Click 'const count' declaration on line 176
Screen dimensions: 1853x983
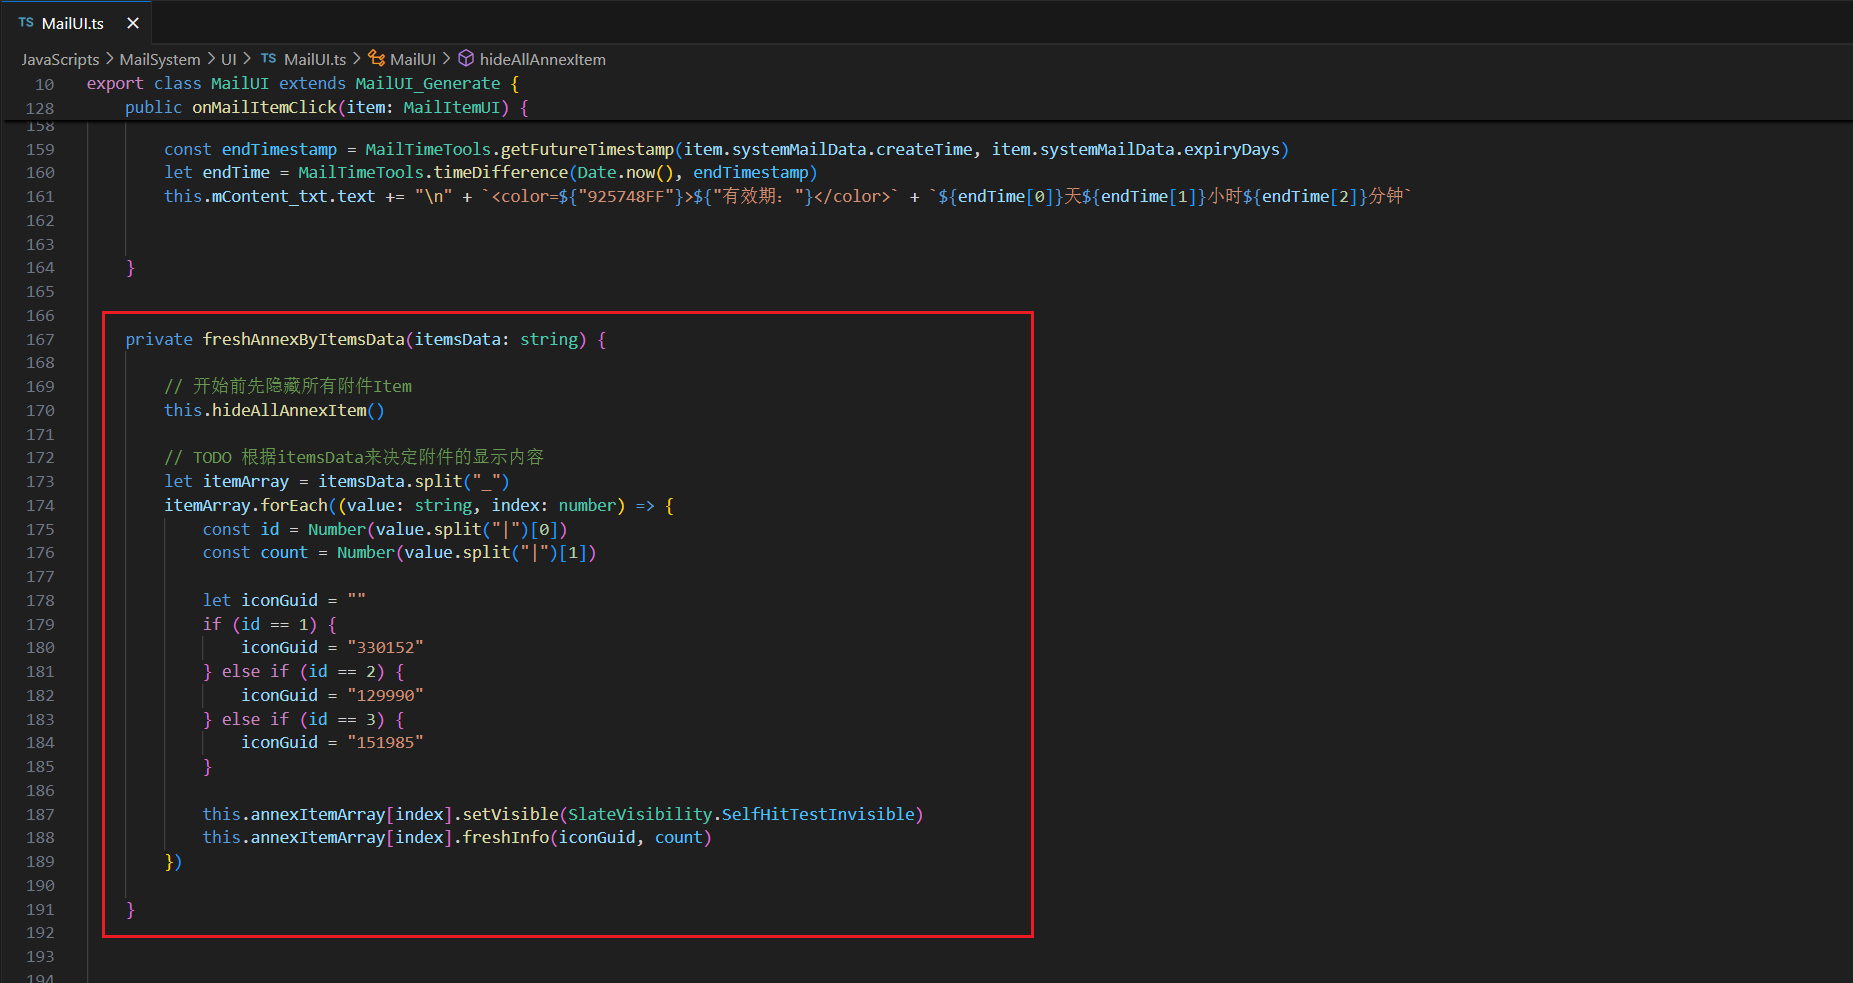pos(255,552)
